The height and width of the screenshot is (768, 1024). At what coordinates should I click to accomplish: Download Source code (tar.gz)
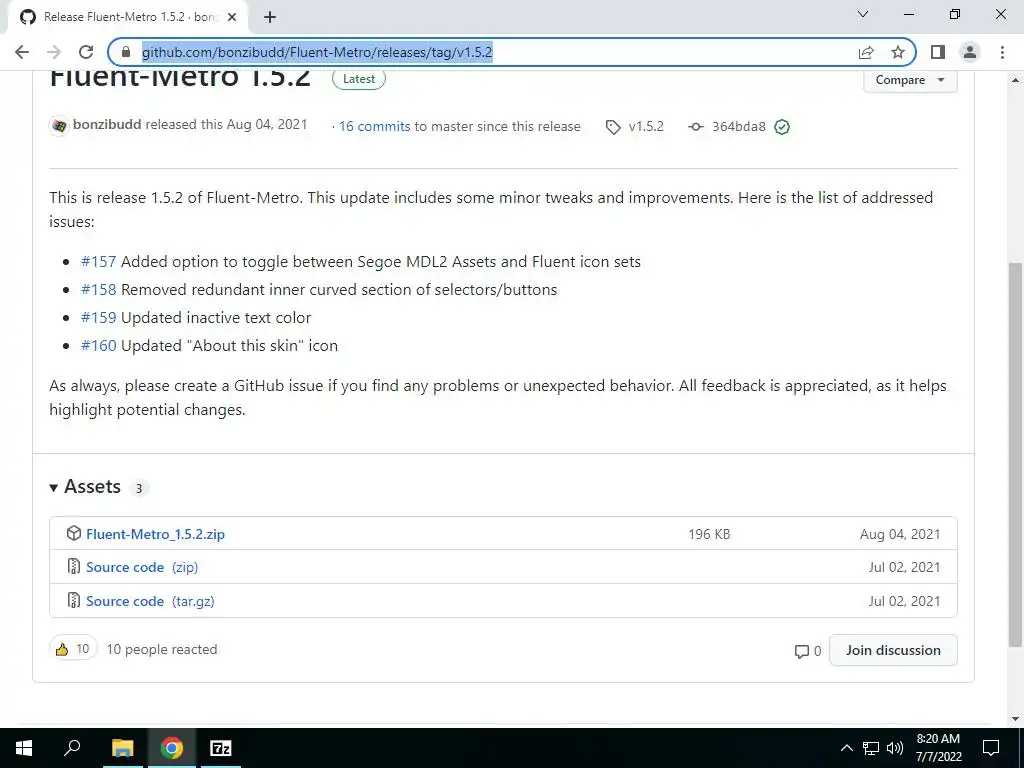pos(150,601)
